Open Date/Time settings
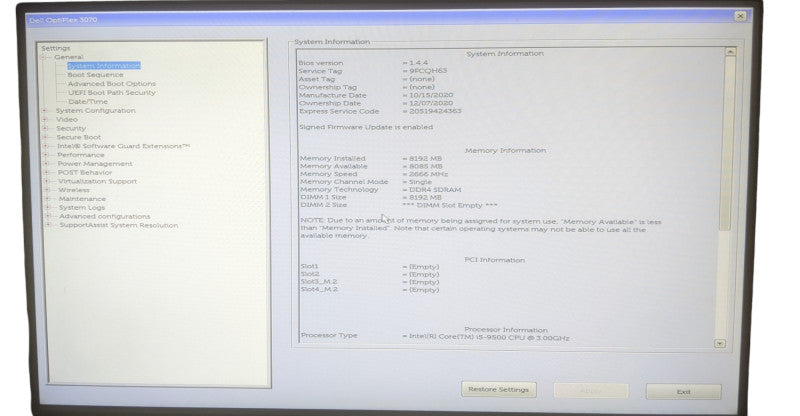 (88, 102)
